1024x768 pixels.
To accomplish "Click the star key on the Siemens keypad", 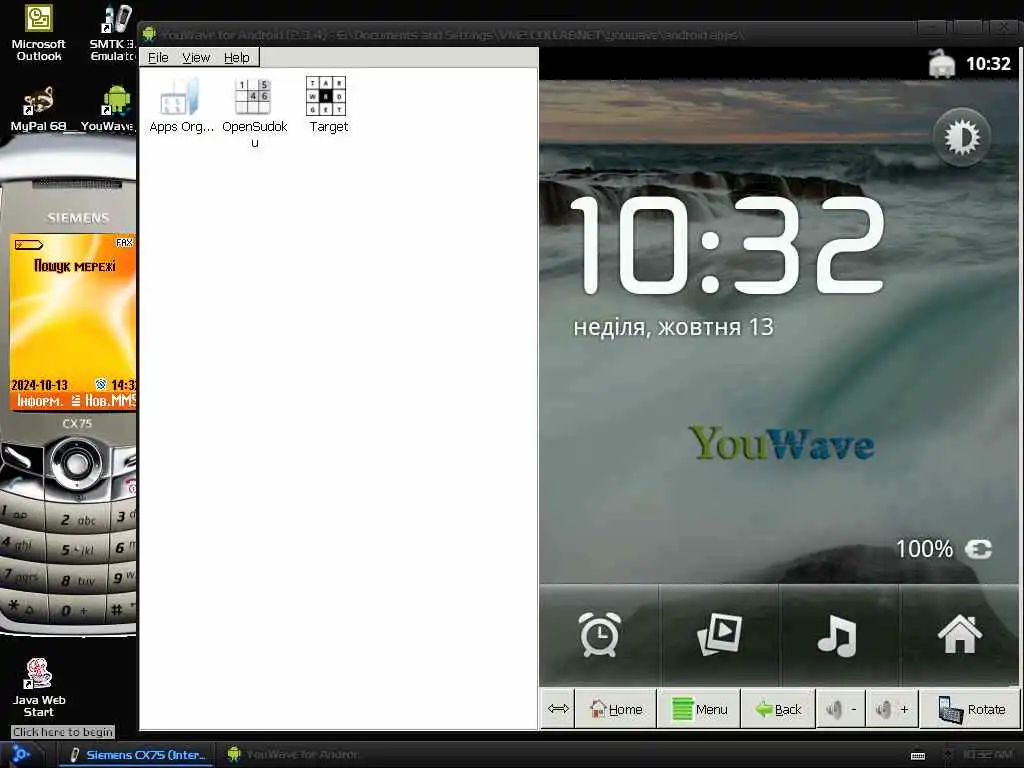I will click(x=21, y=606).
